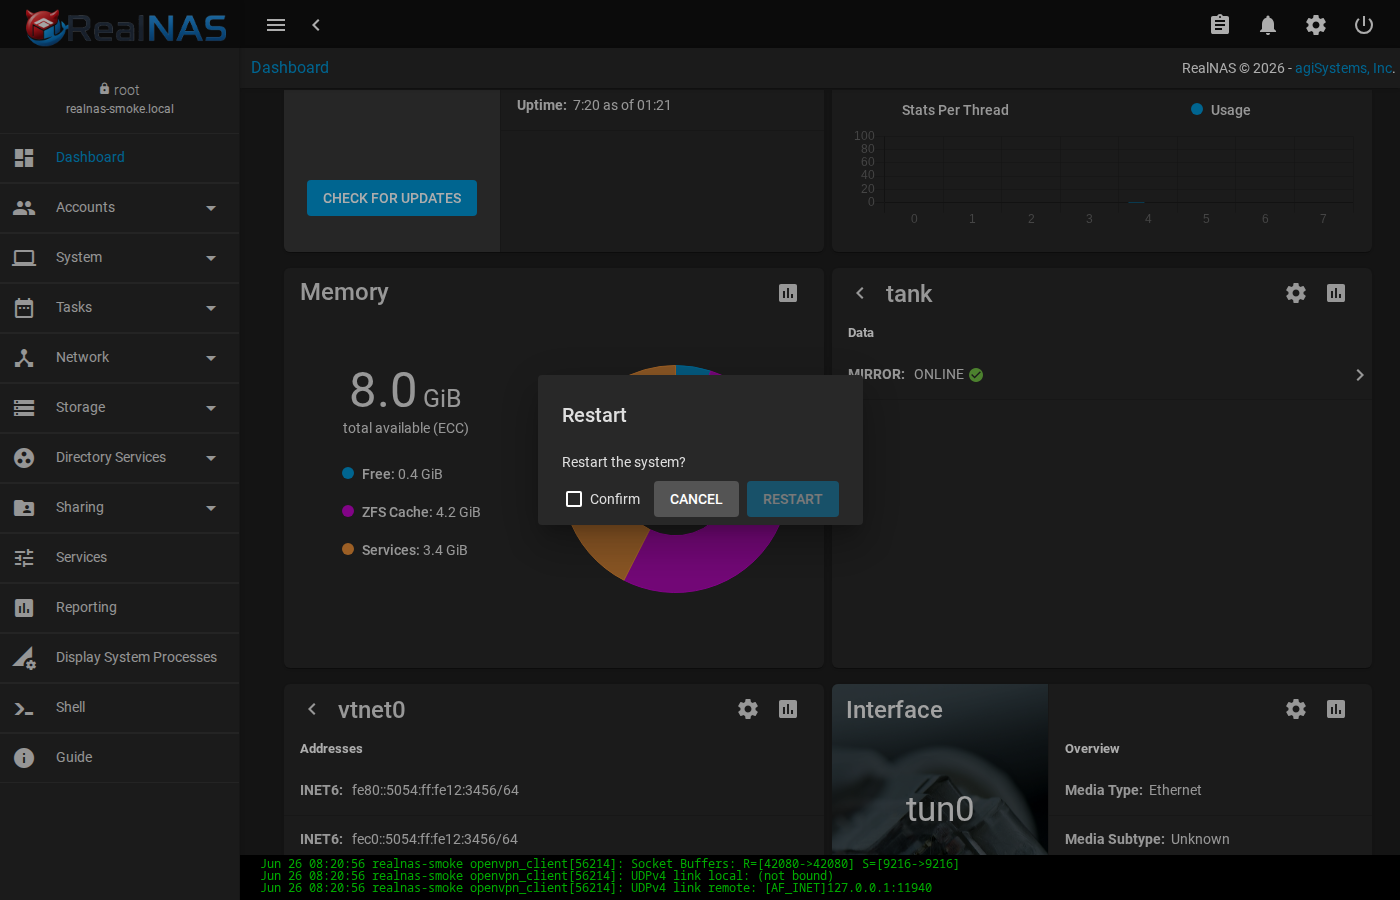Click the Network topology icon
The width and height of the screenshot is (1400, 900).
coord(24,358)
